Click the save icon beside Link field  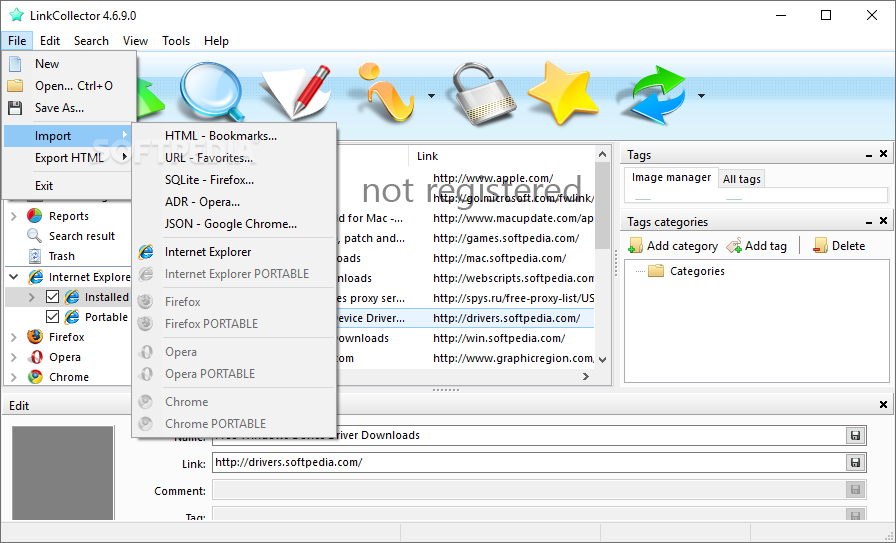pyautogui.click(x=855, y=462)
